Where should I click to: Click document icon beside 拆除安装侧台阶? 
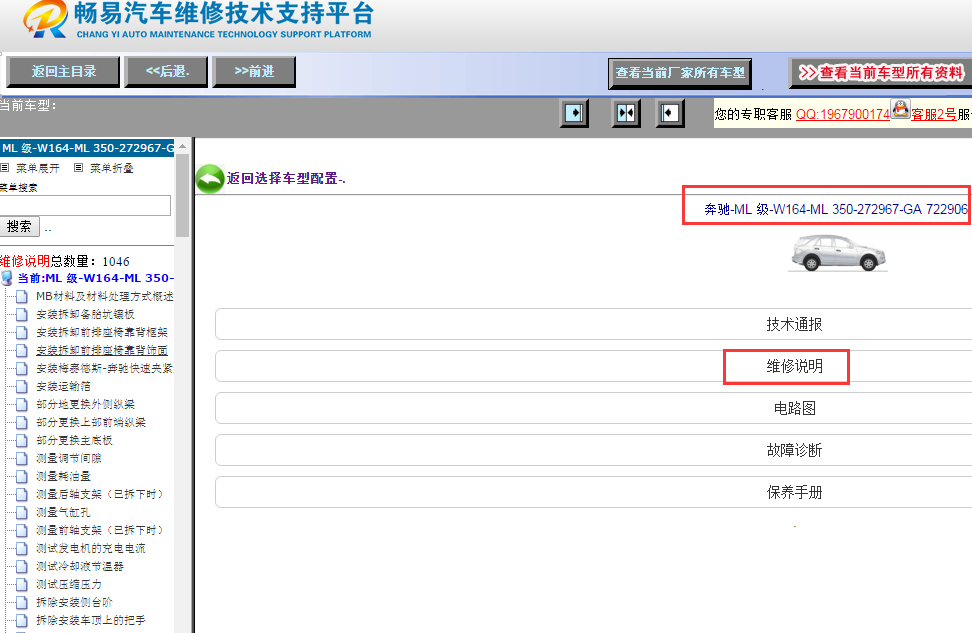[22, 602]
